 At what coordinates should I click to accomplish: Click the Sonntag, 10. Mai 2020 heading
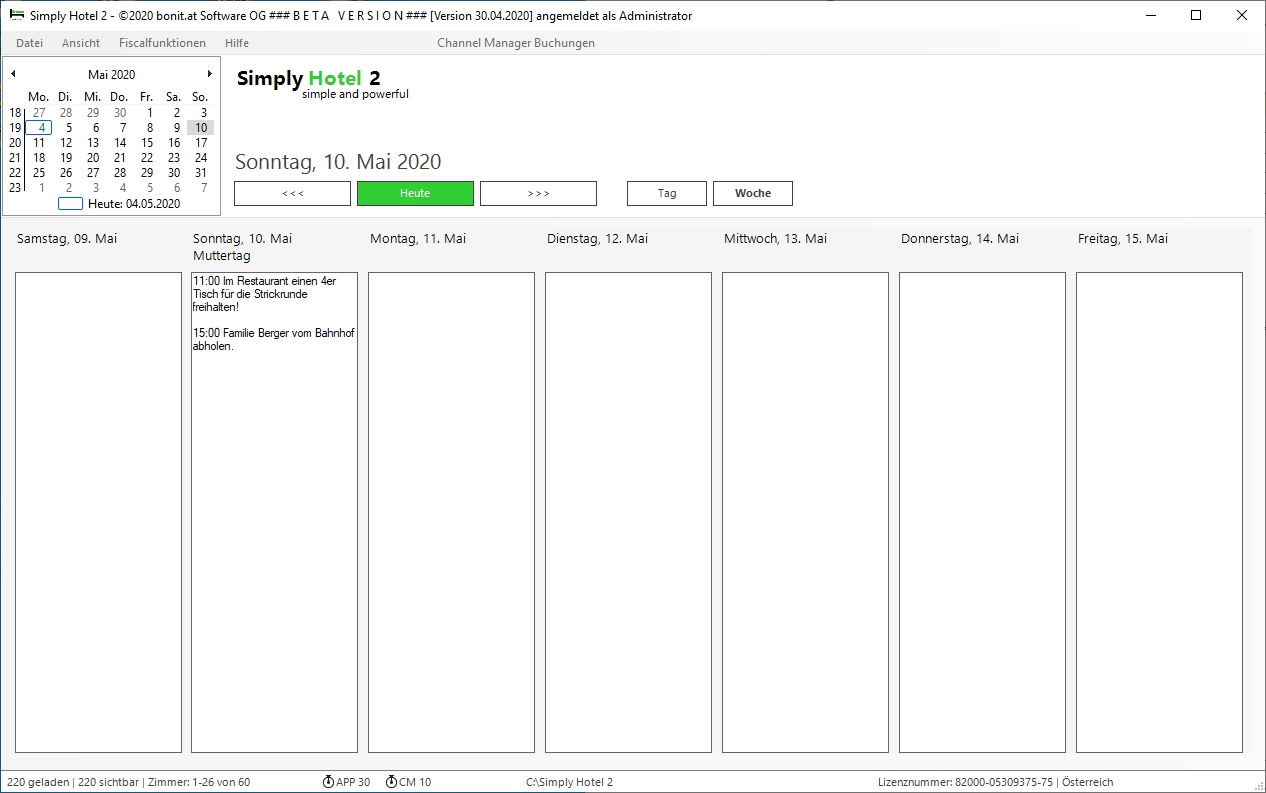(338, 162)
